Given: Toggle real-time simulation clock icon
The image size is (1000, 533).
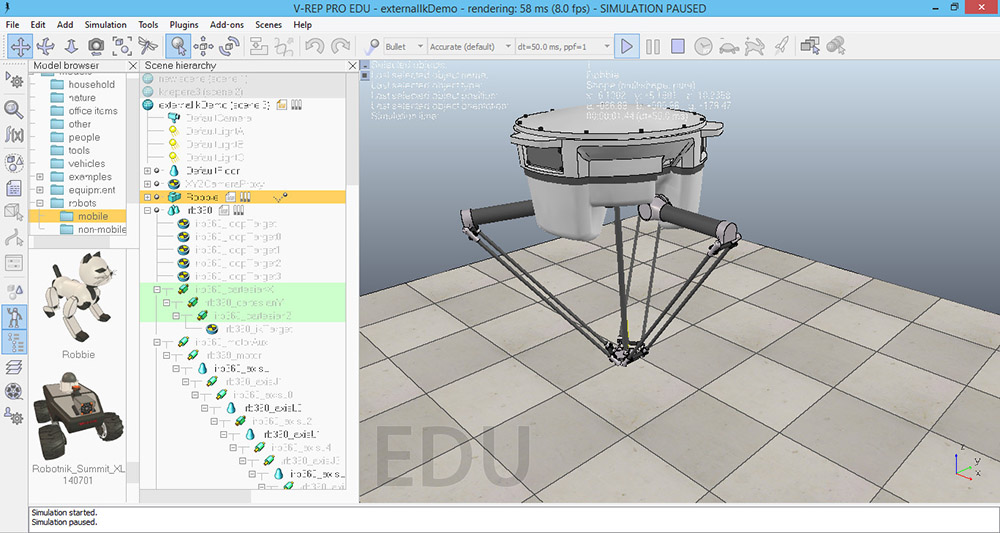Looking at the screenshot, I should click(x=704, y=46).
